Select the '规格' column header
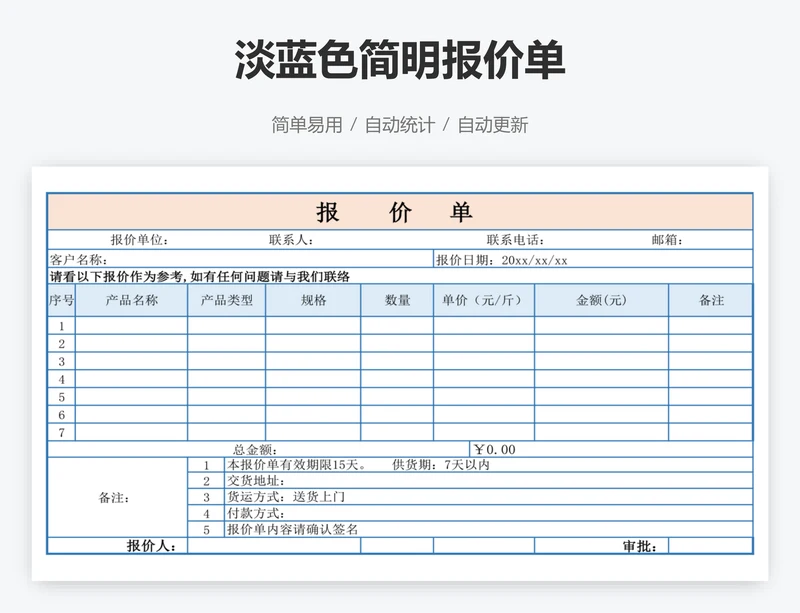 click(x=313, y=300)
